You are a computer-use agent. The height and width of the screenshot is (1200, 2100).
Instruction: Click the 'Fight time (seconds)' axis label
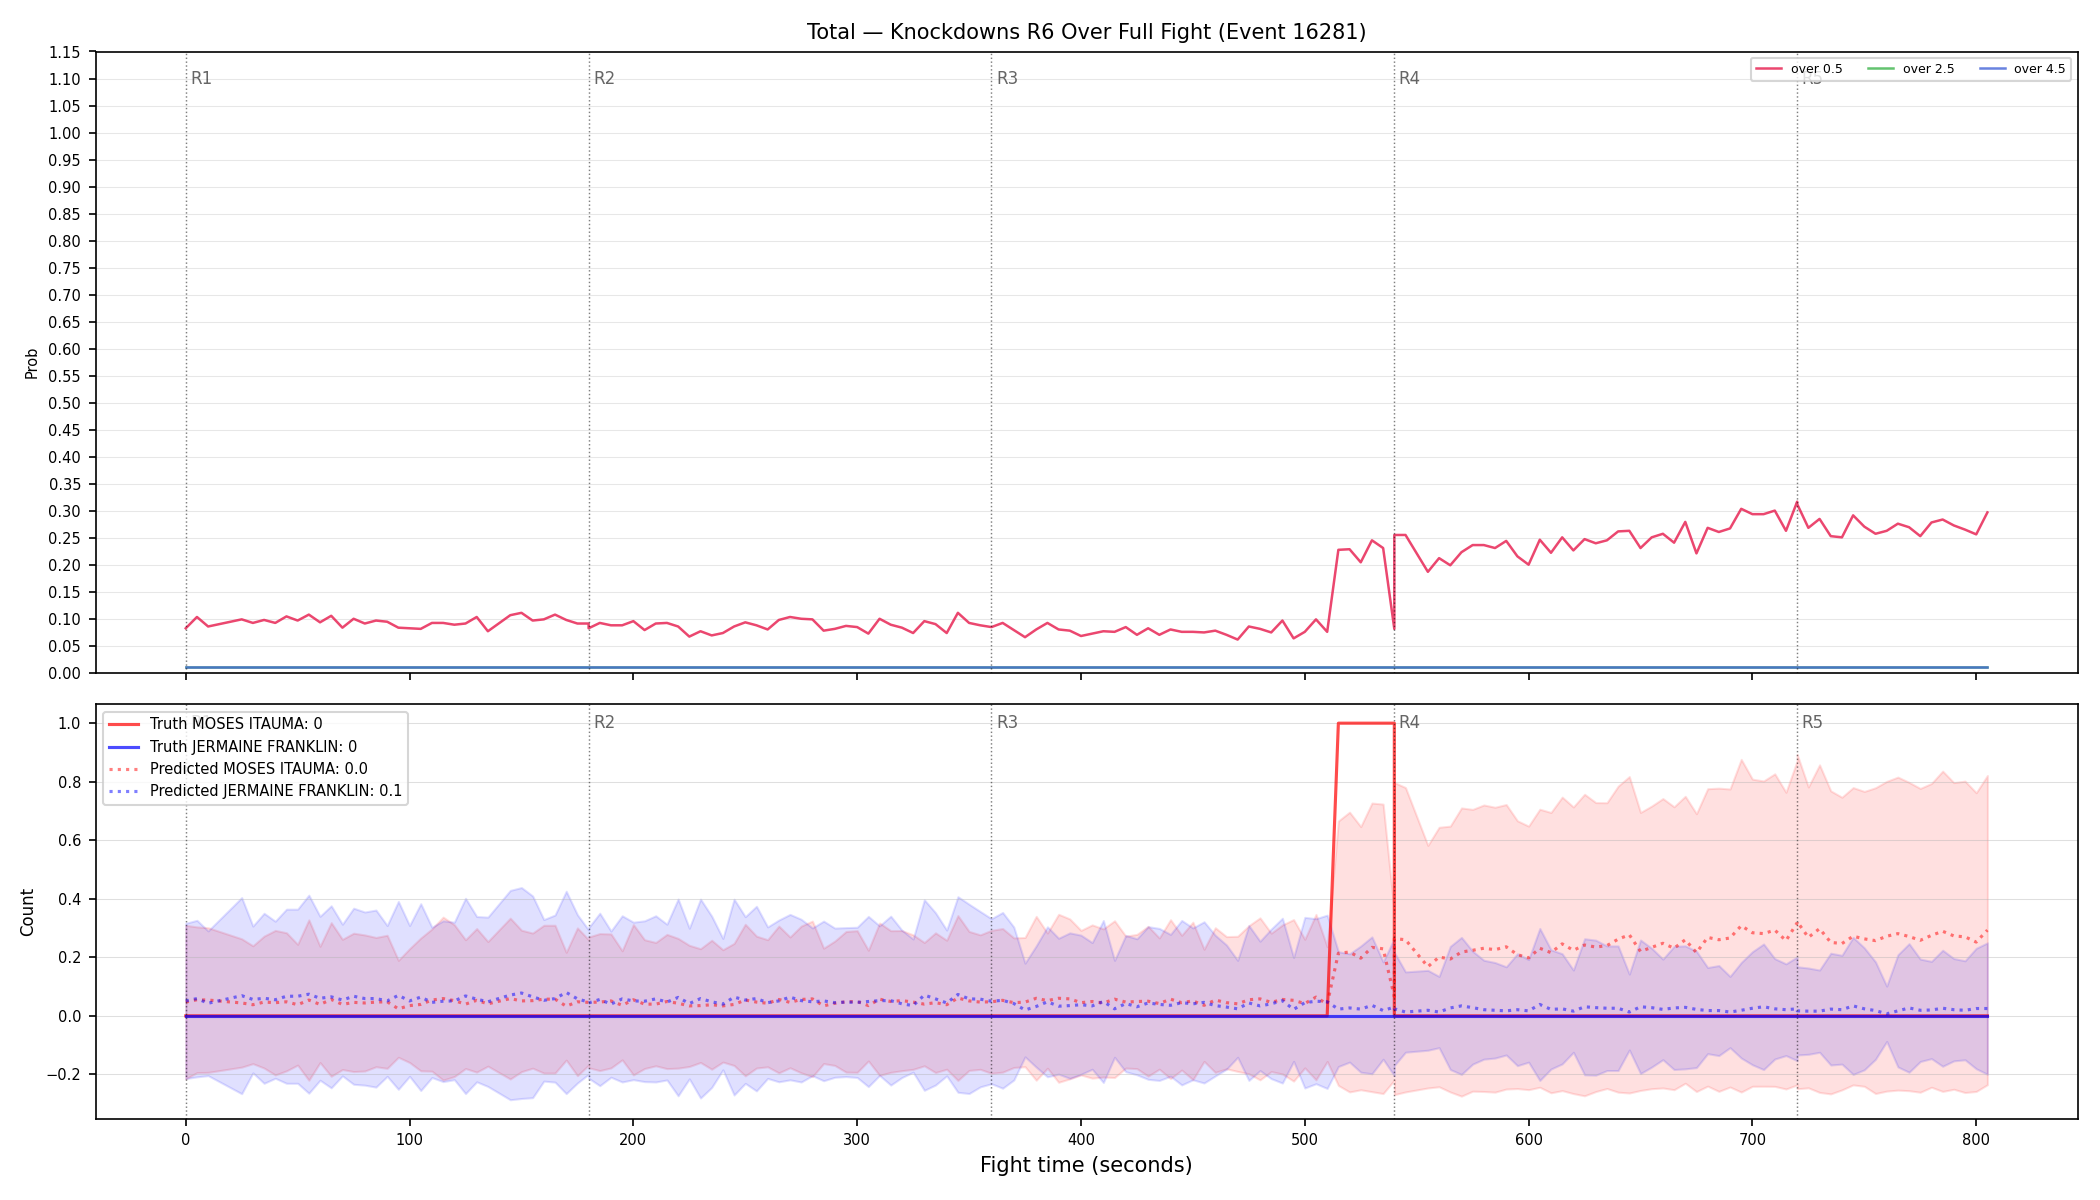pyautogui.click(x=1086, y=1165)
